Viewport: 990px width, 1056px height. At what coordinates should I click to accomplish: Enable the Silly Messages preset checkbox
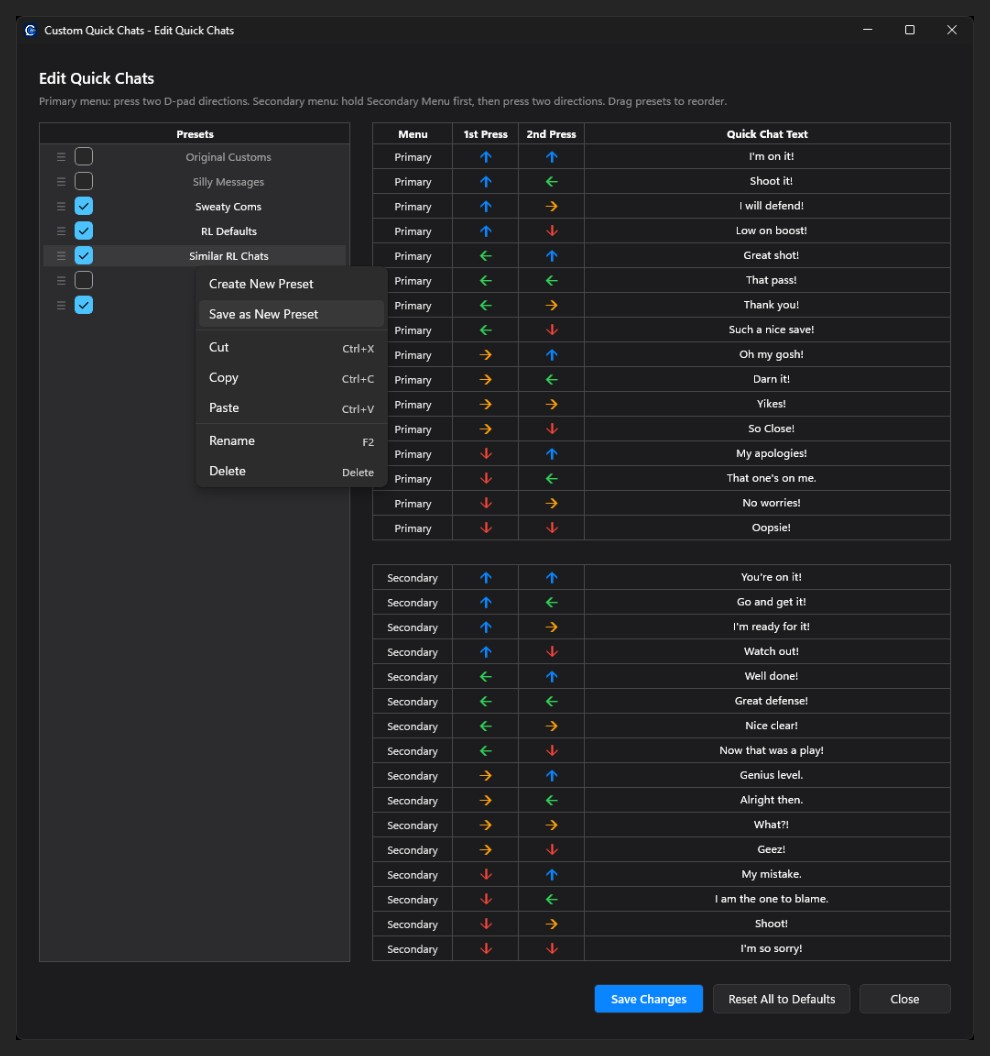(x=84, y=181)
